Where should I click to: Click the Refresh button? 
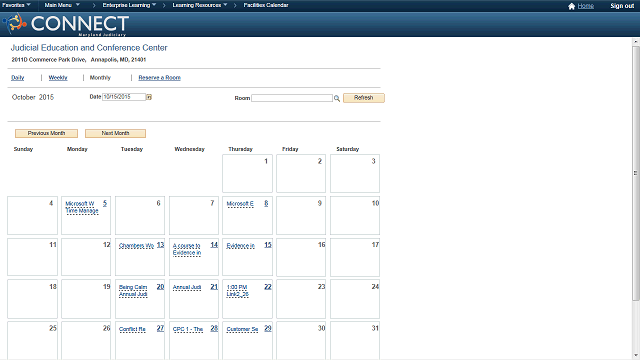(x=364, y=98)
